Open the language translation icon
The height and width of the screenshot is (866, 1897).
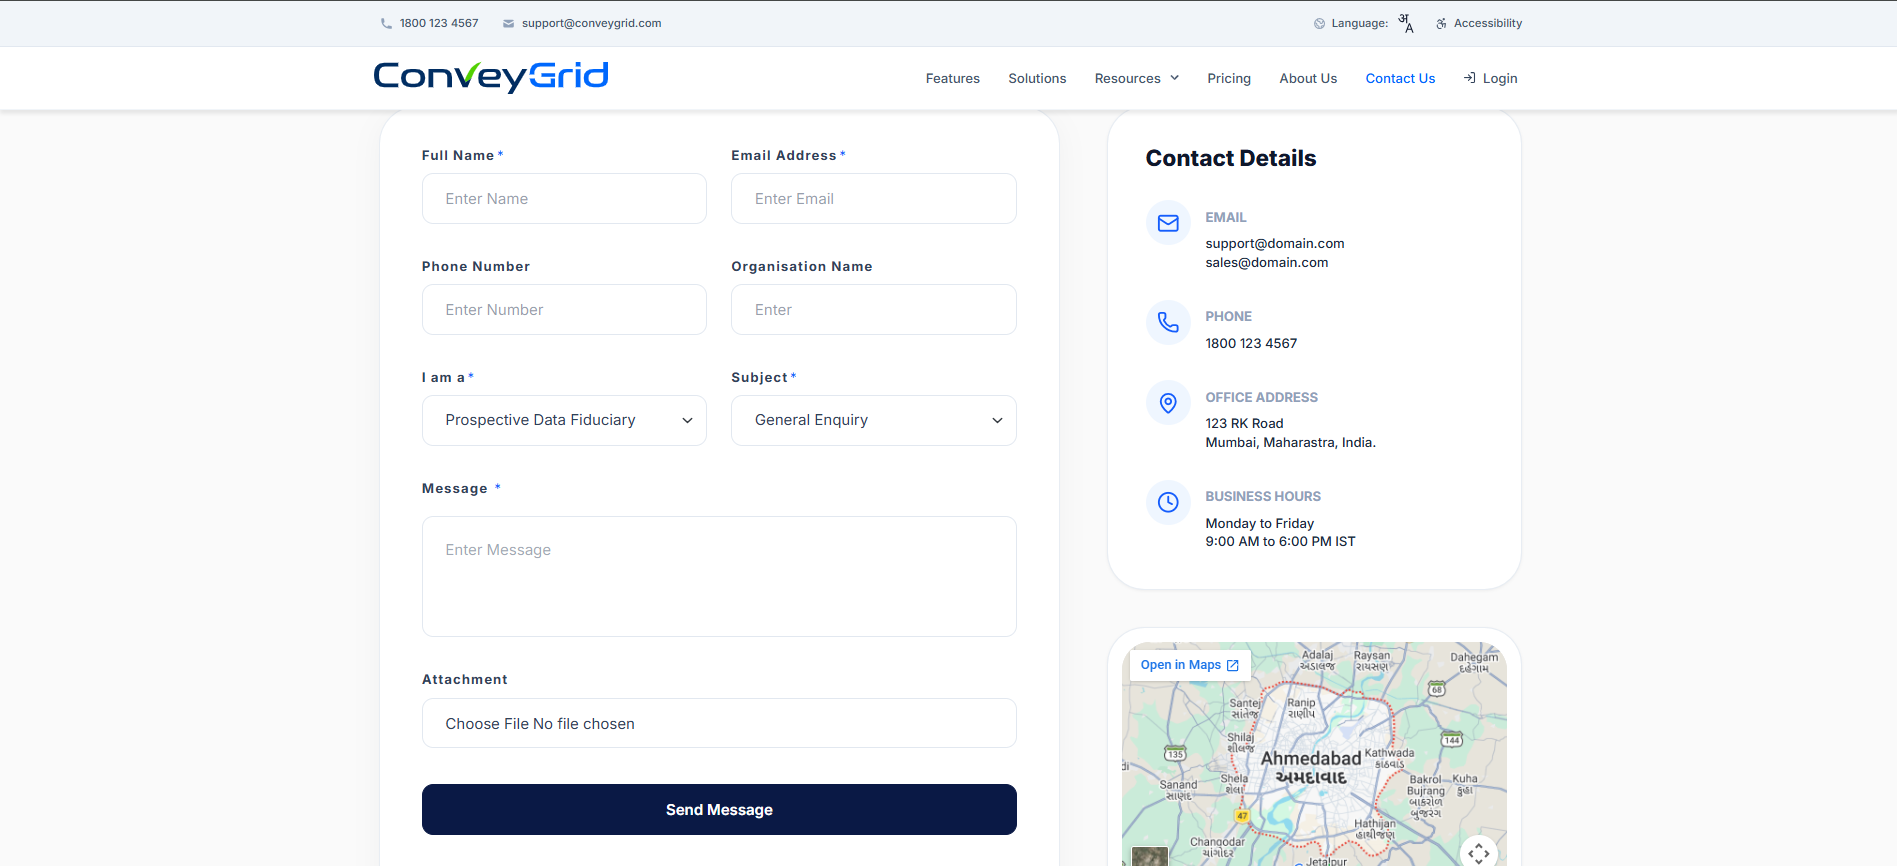coord(1406,23)
